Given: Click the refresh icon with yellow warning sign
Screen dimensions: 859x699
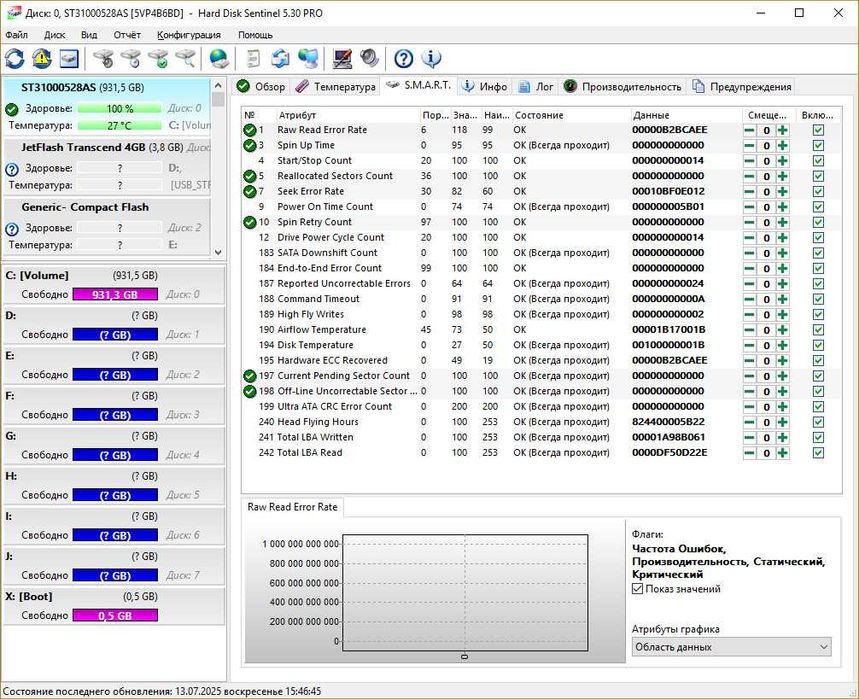Looking at the screenshot, I should pos(42,58).
